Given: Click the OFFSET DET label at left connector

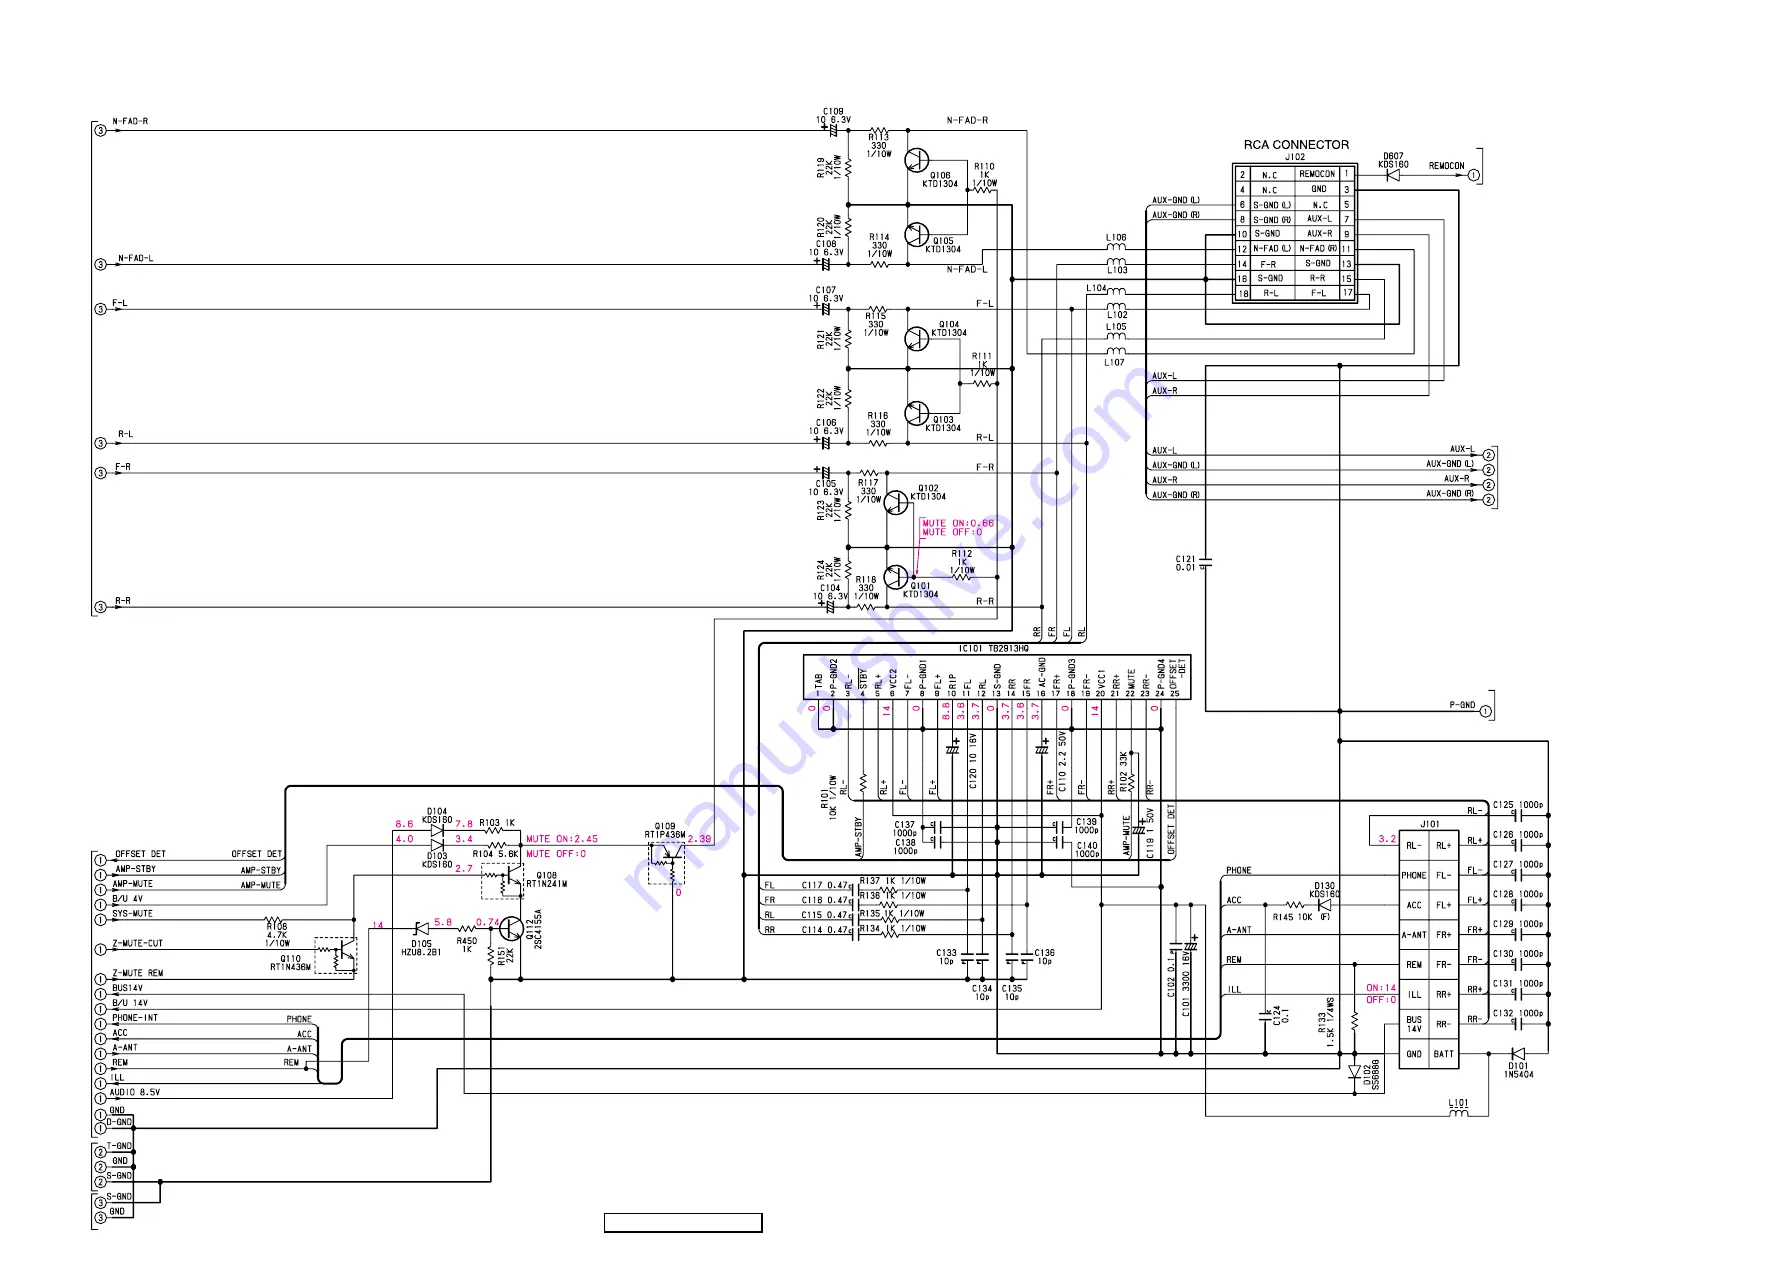Looking at the screenshot, I should point(140,854).
